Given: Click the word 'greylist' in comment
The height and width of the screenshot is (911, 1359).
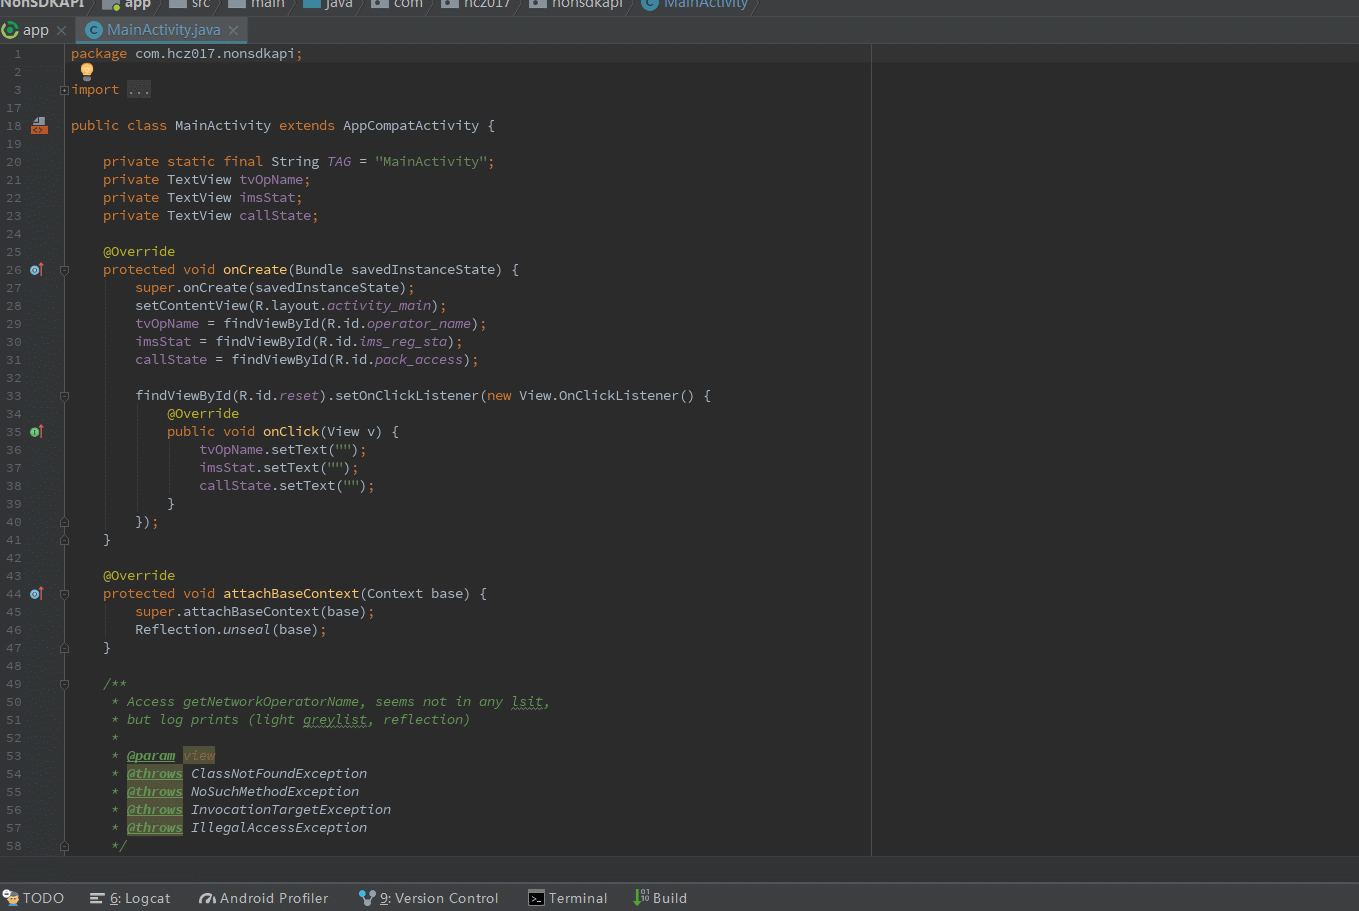Looking at the screenshot, I should (335, 720).
